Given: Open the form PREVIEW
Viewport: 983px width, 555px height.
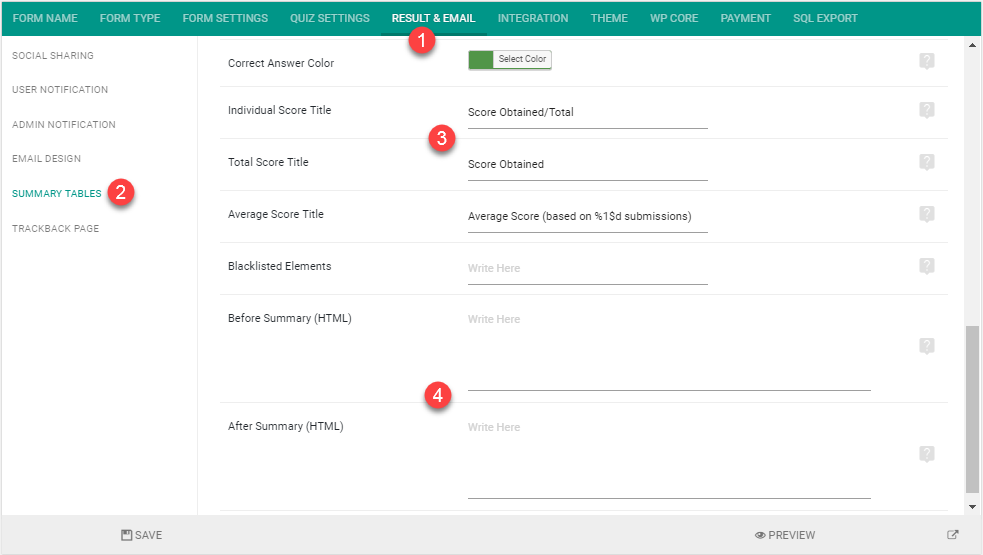Looking at the screenshot, I should click(785, 535).
